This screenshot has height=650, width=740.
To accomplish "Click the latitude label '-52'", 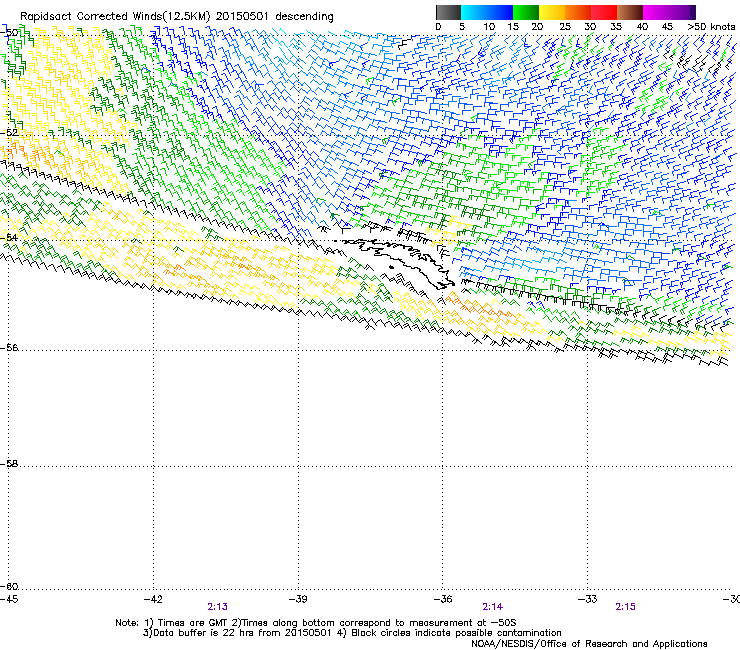I will tap(9, 133).
